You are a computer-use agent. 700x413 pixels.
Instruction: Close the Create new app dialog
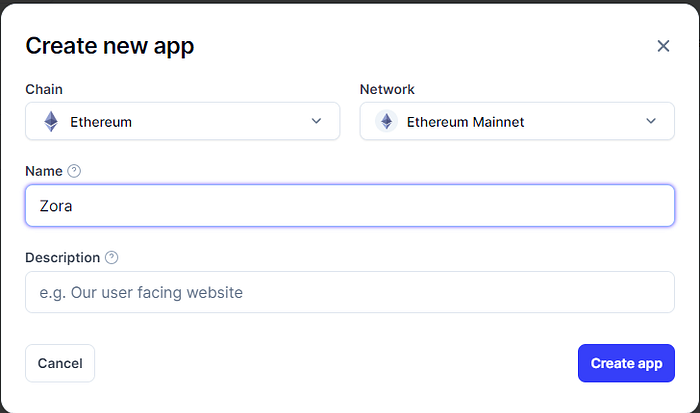click(663, 46)
